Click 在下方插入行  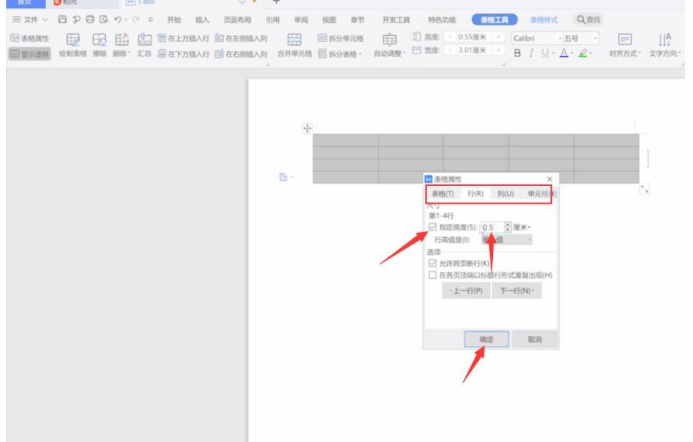click(x=183, y=54)
